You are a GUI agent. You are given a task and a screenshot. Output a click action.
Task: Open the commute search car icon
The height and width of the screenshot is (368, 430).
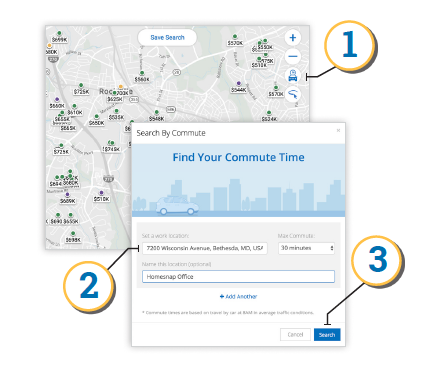(x=293, y=76)
